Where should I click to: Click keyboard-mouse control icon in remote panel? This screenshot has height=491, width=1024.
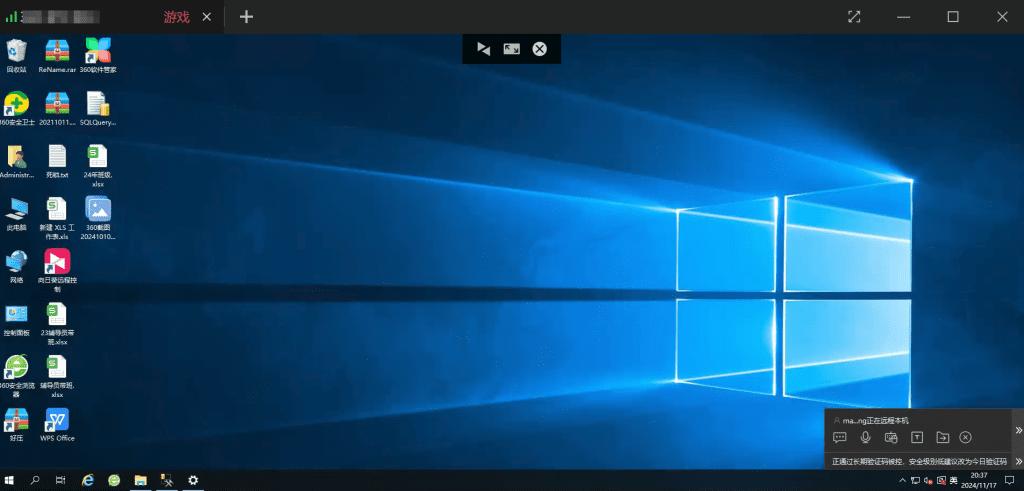click(891, 437)
